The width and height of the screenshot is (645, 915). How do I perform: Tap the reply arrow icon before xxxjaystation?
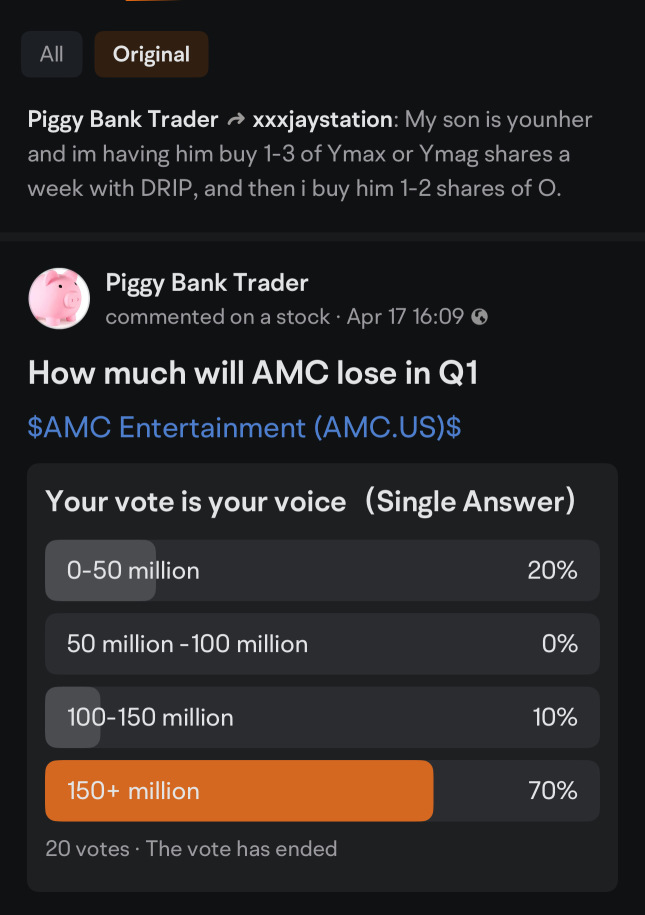click(x=236, y=120)
